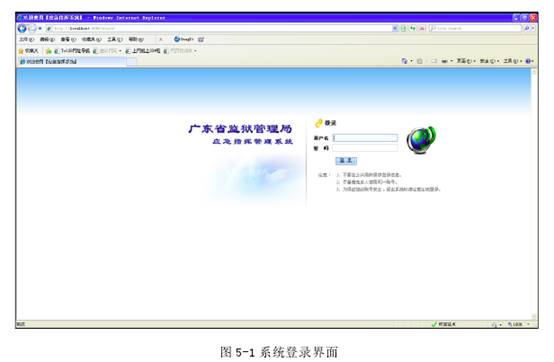554x362 pixels.
Task: Click the browser Back arrow button
Action: pyautogui.click(x=22, y=28)
